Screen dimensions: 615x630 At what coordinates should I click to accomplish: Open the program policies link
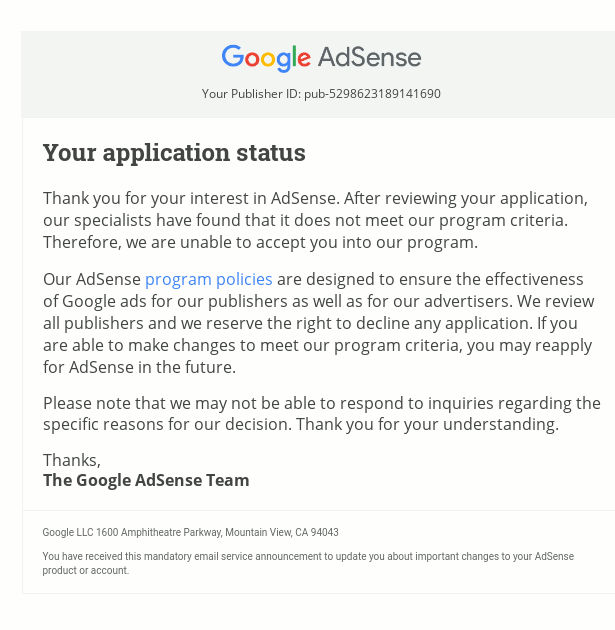208,280
